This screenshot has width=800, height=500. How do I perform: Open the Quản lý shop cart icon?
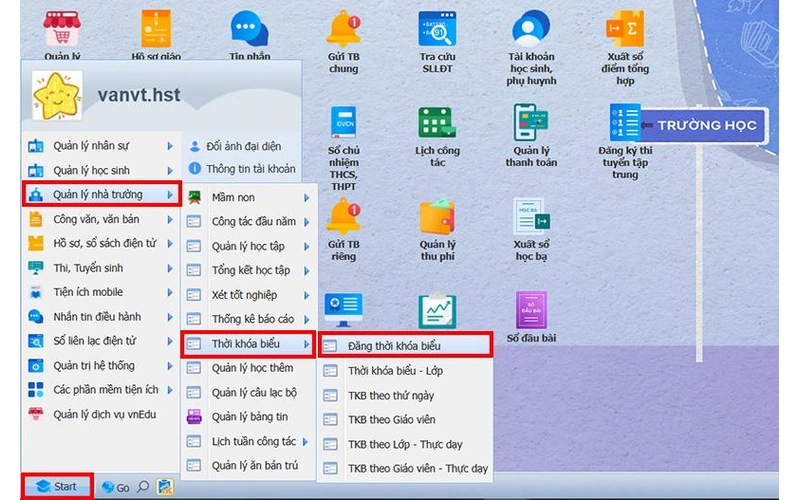[x=62, y=30]
